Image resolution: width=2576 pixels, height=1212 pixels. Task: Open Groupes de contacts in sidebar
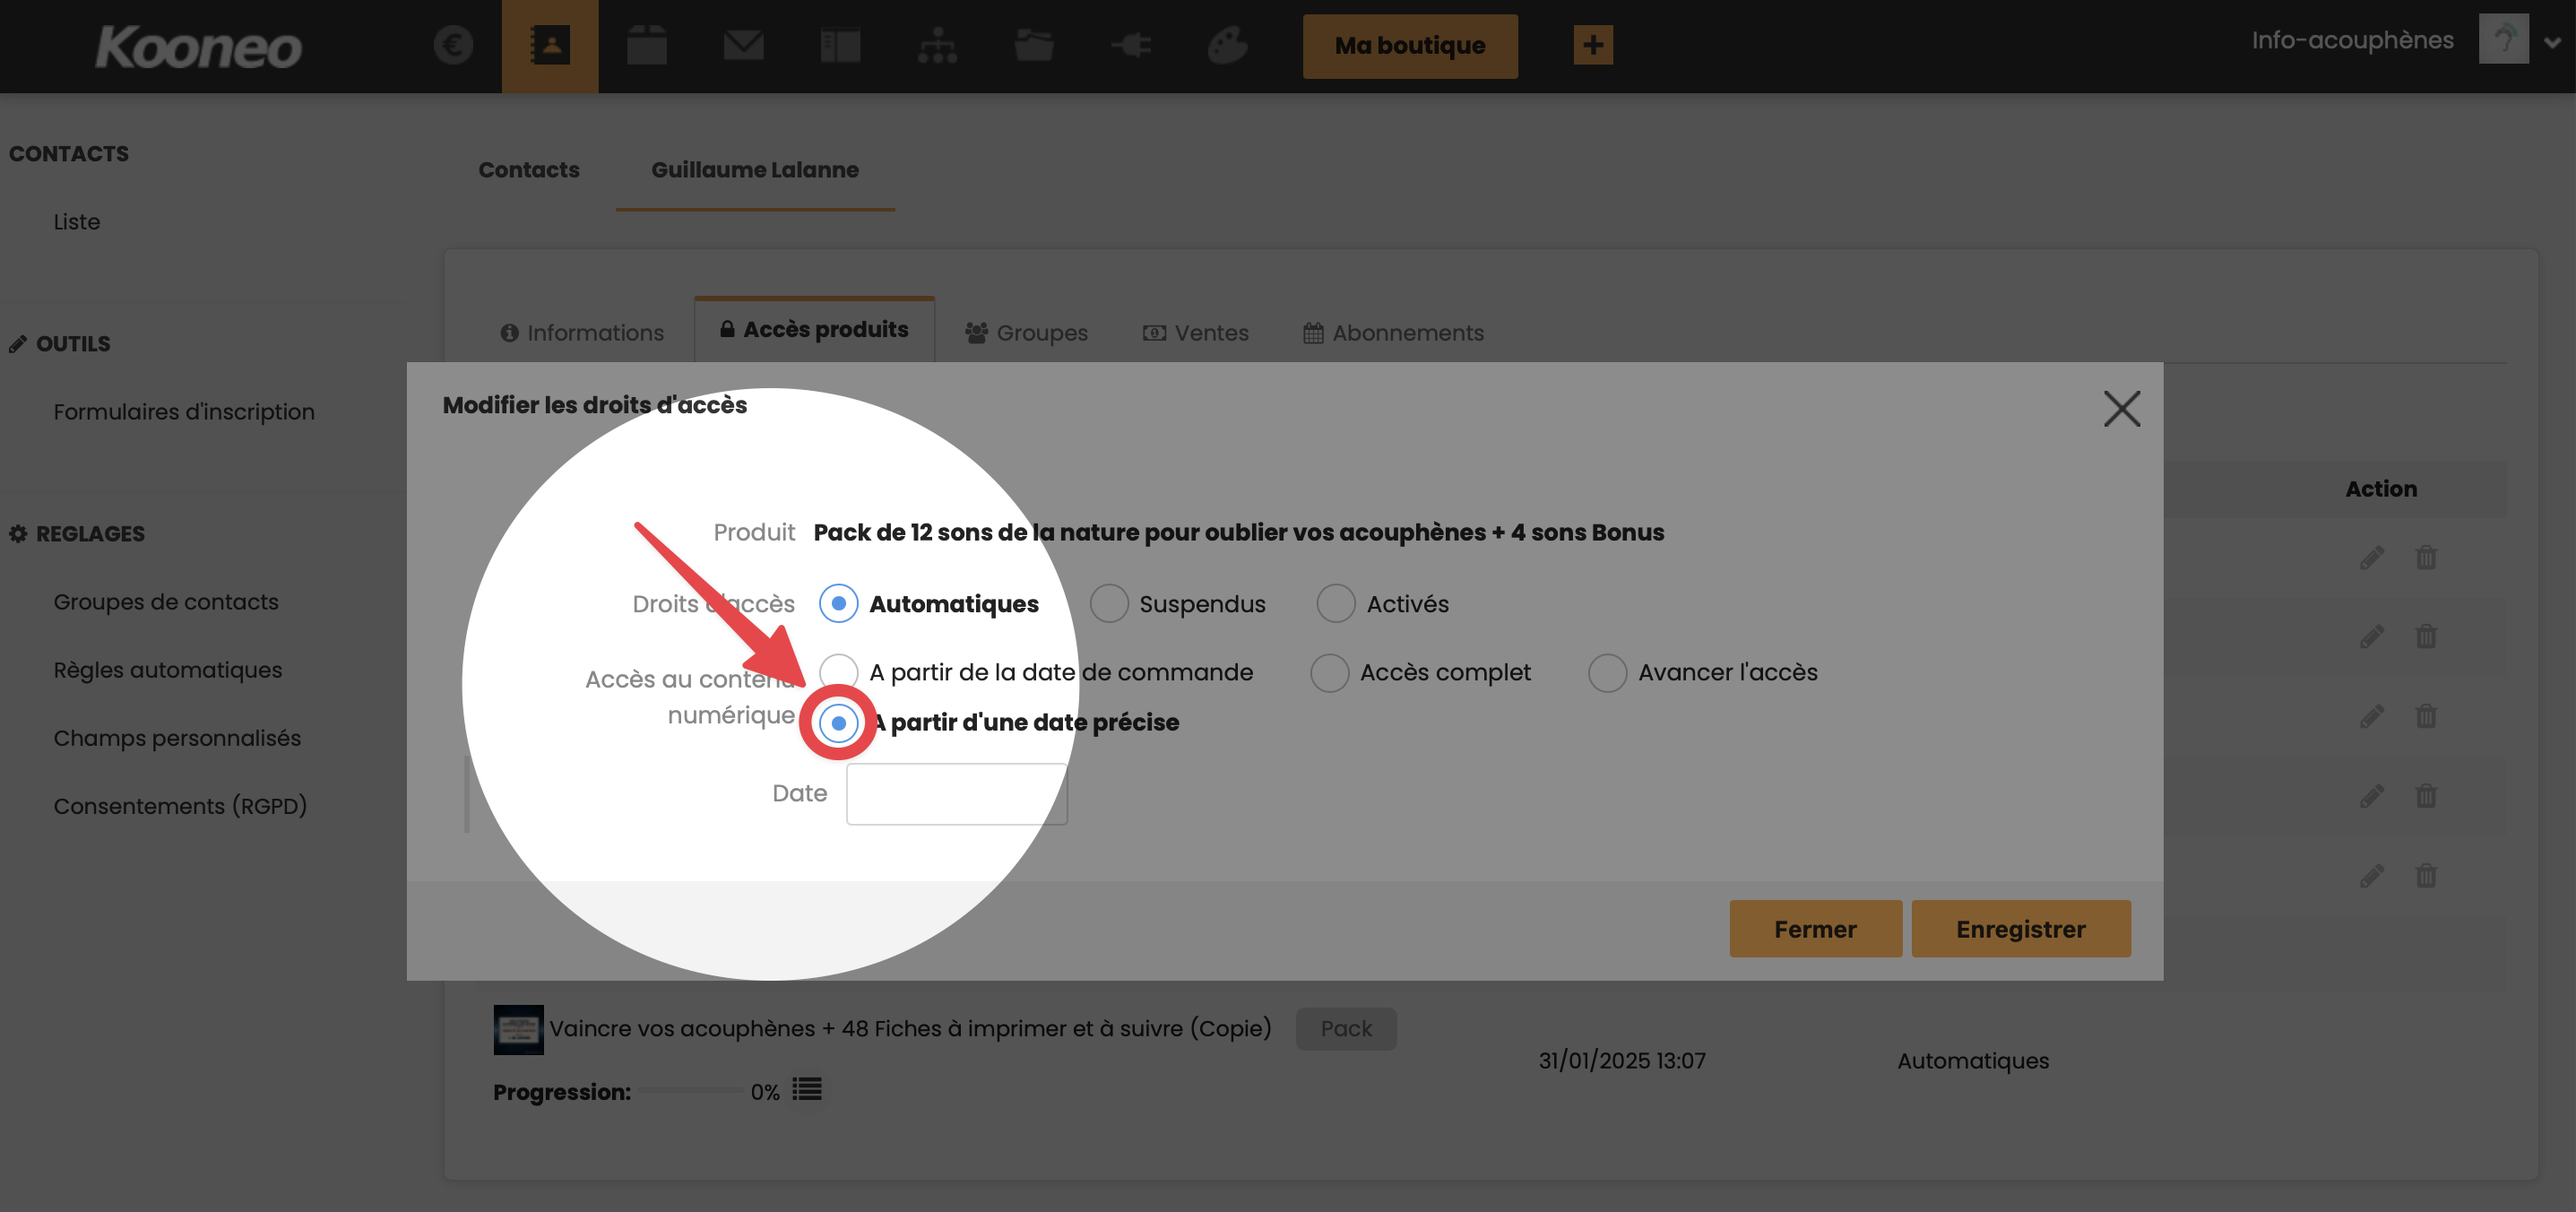[x=166, y=602]
